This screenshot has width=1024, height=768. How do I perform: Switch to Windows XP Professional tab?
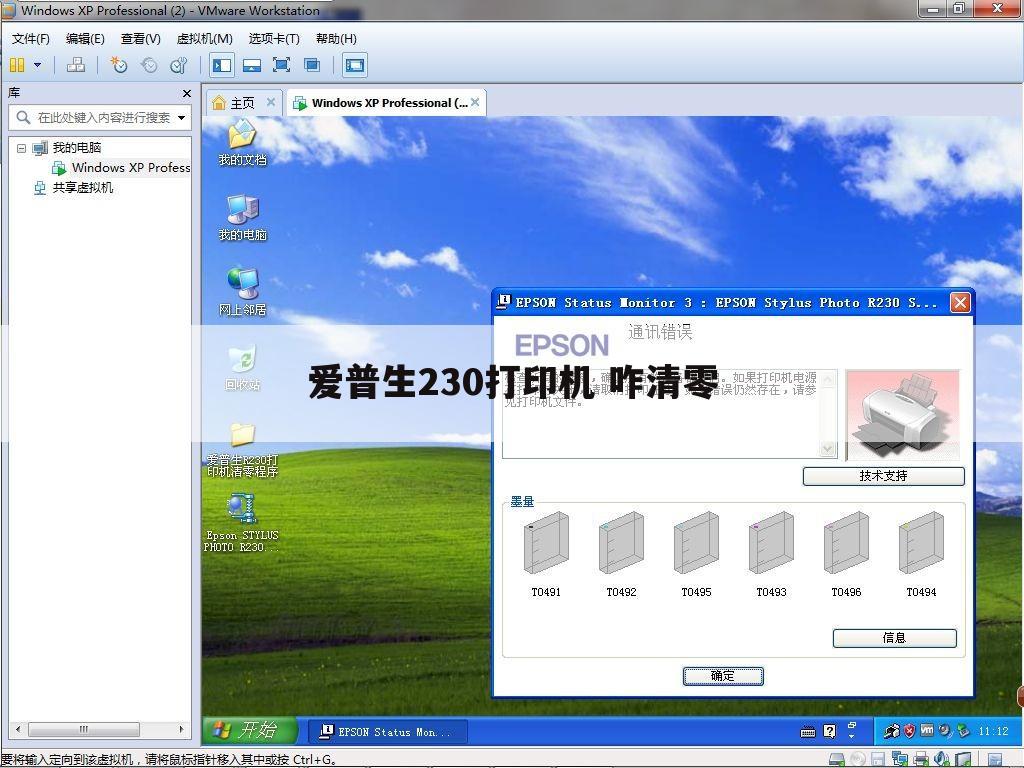click(x=389, y=103)
